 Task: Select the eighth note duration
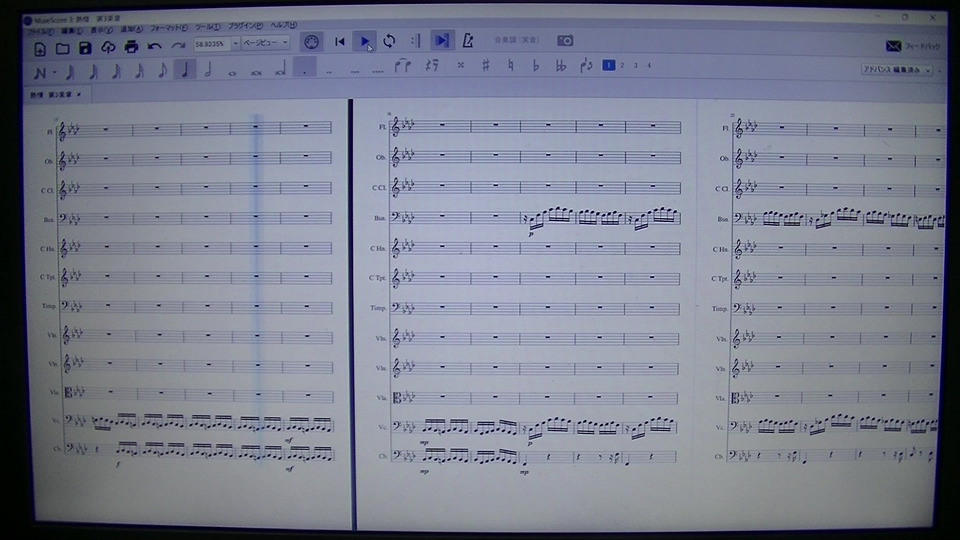point(162,70)
